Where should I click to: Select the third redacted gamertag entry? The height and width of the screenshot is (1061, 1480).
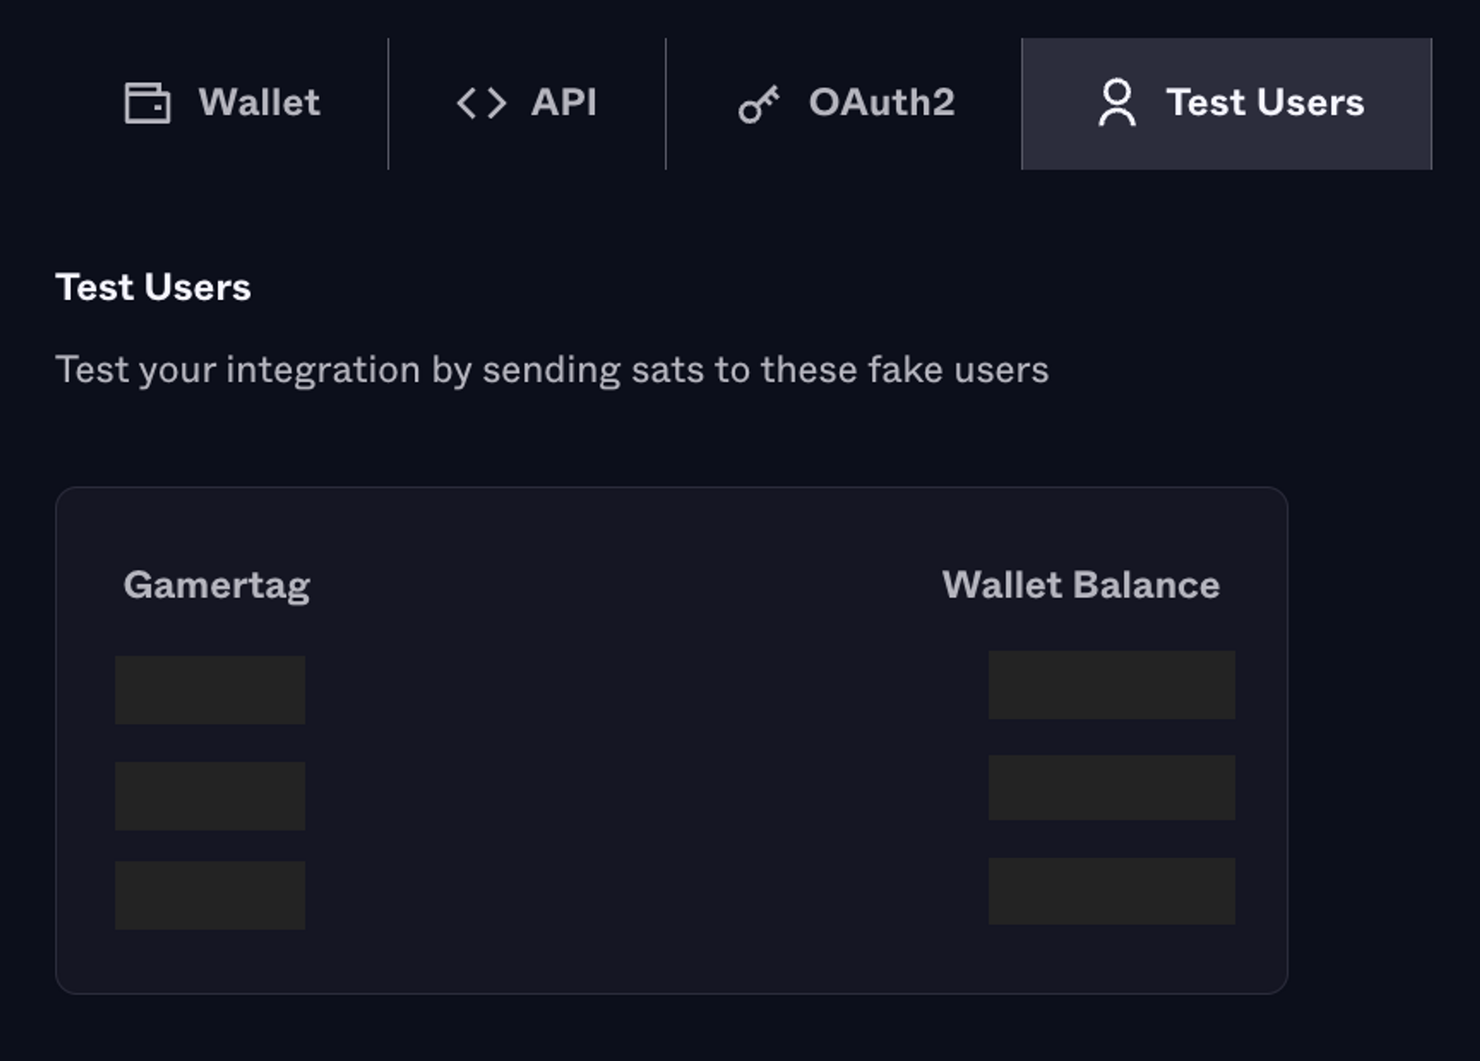tap(210, 895)
